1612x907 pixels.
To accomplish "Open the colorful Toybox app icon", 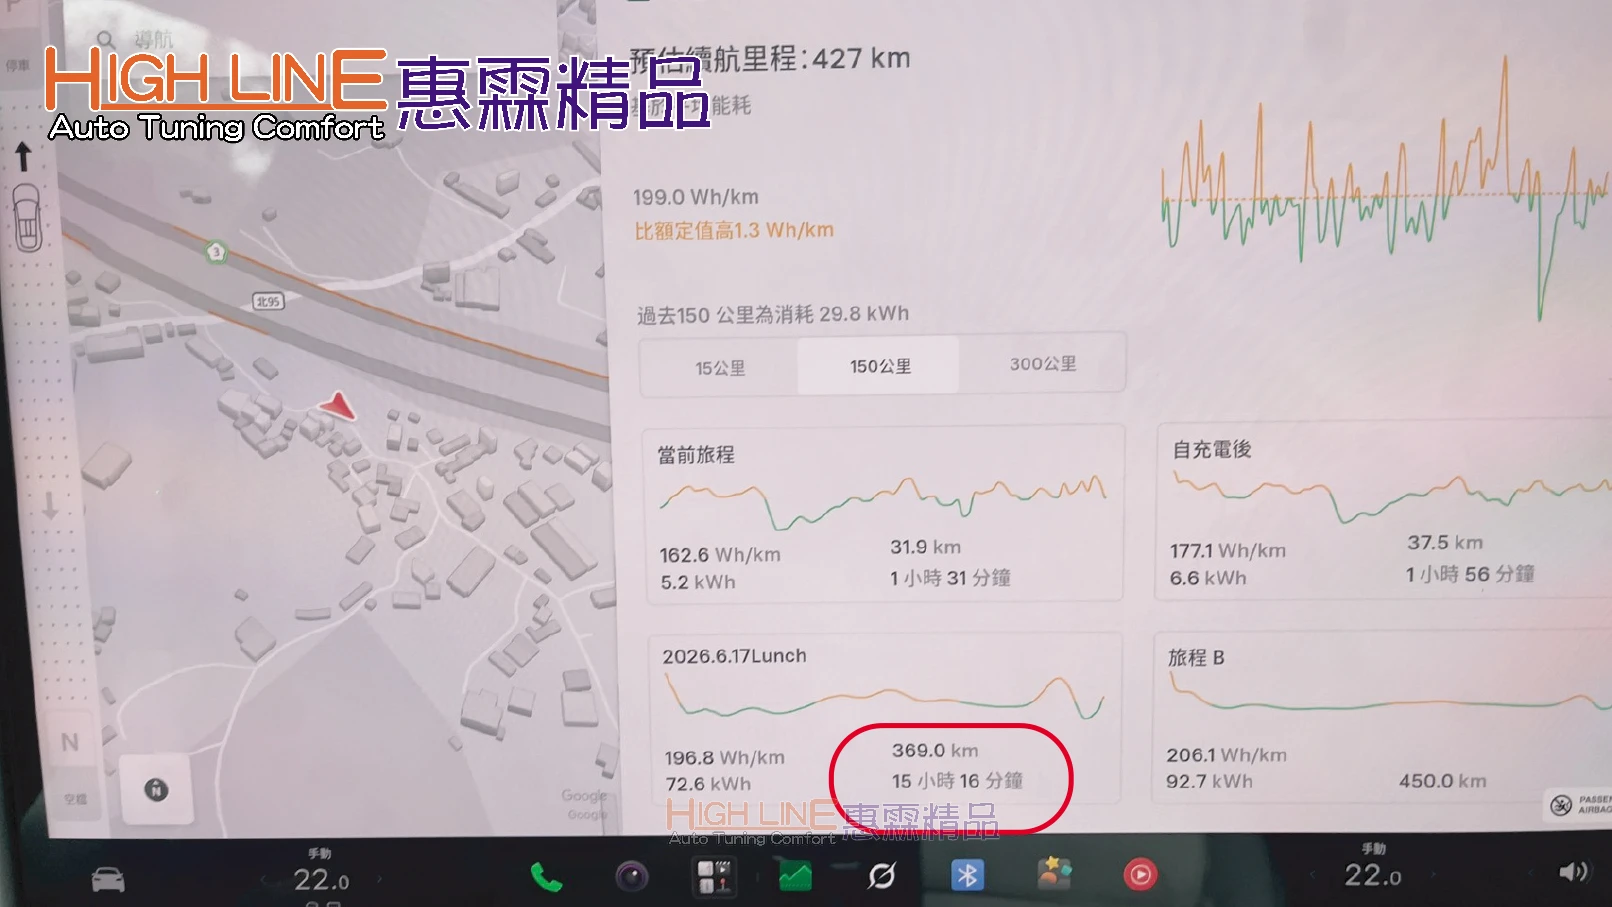I will (1054, 874).
